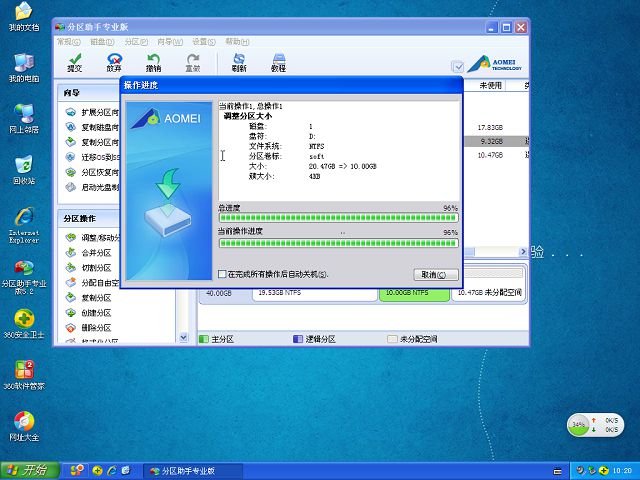
Task: Click the 34% floating speed widget
Action: pyautogui.click(x=595, y=425)
